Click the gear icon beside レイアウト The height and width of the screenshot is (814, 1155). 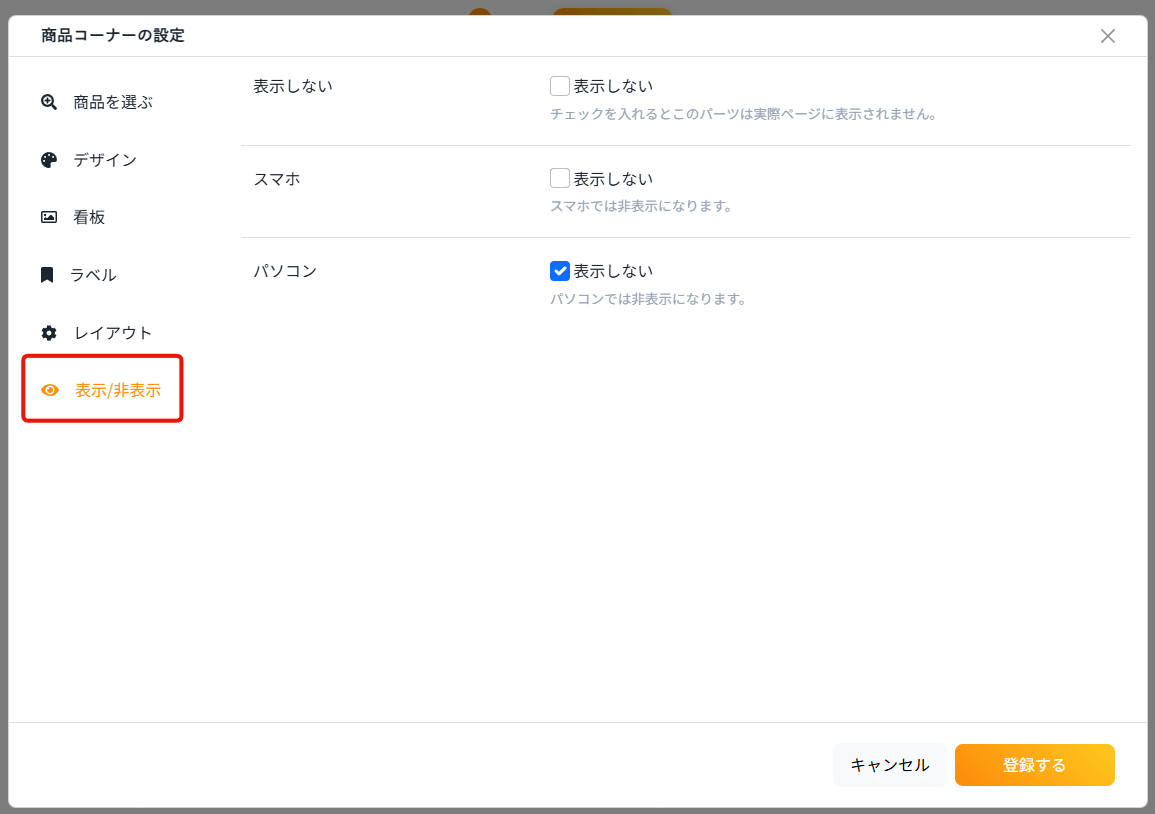tap(49, 333)
